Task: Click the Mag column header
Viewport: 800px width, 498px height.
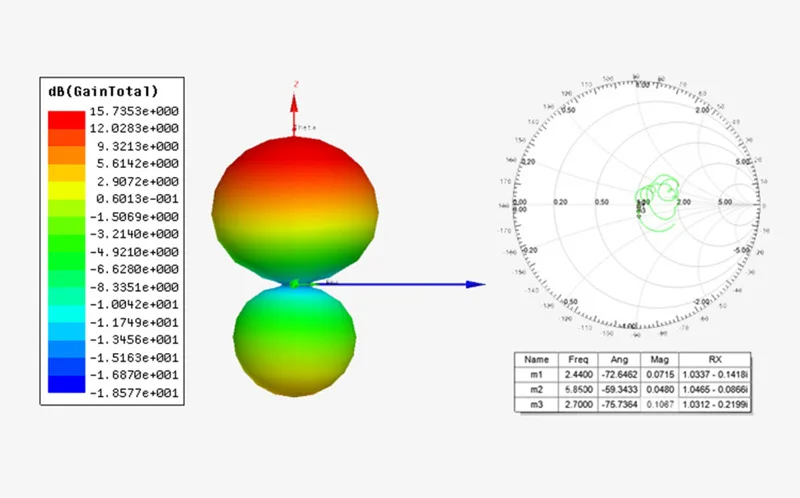Action: pyautogui.click(x=660, y=359)
